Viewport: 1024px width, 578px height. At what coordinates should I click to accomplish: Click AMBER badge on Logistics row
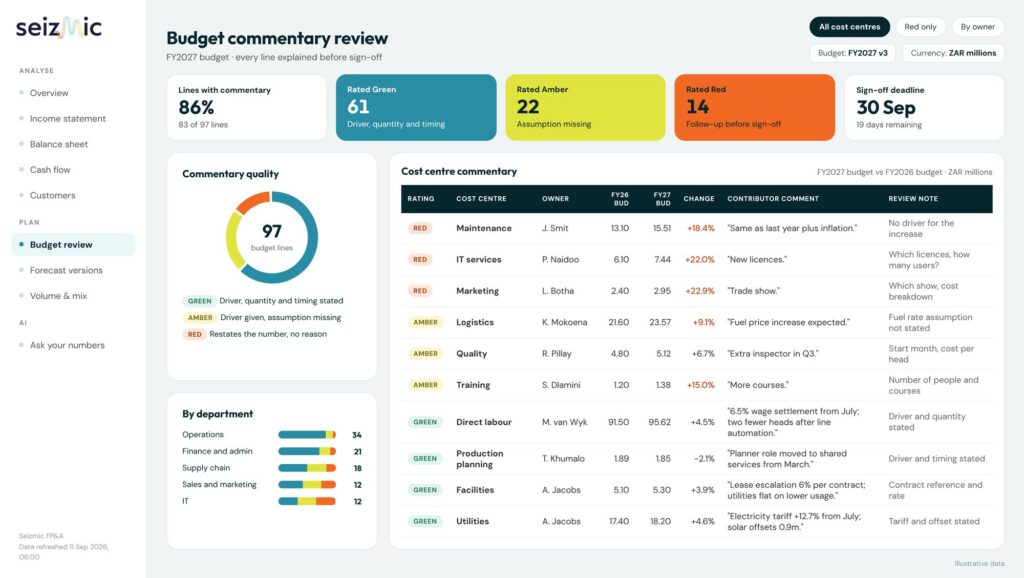425,323
